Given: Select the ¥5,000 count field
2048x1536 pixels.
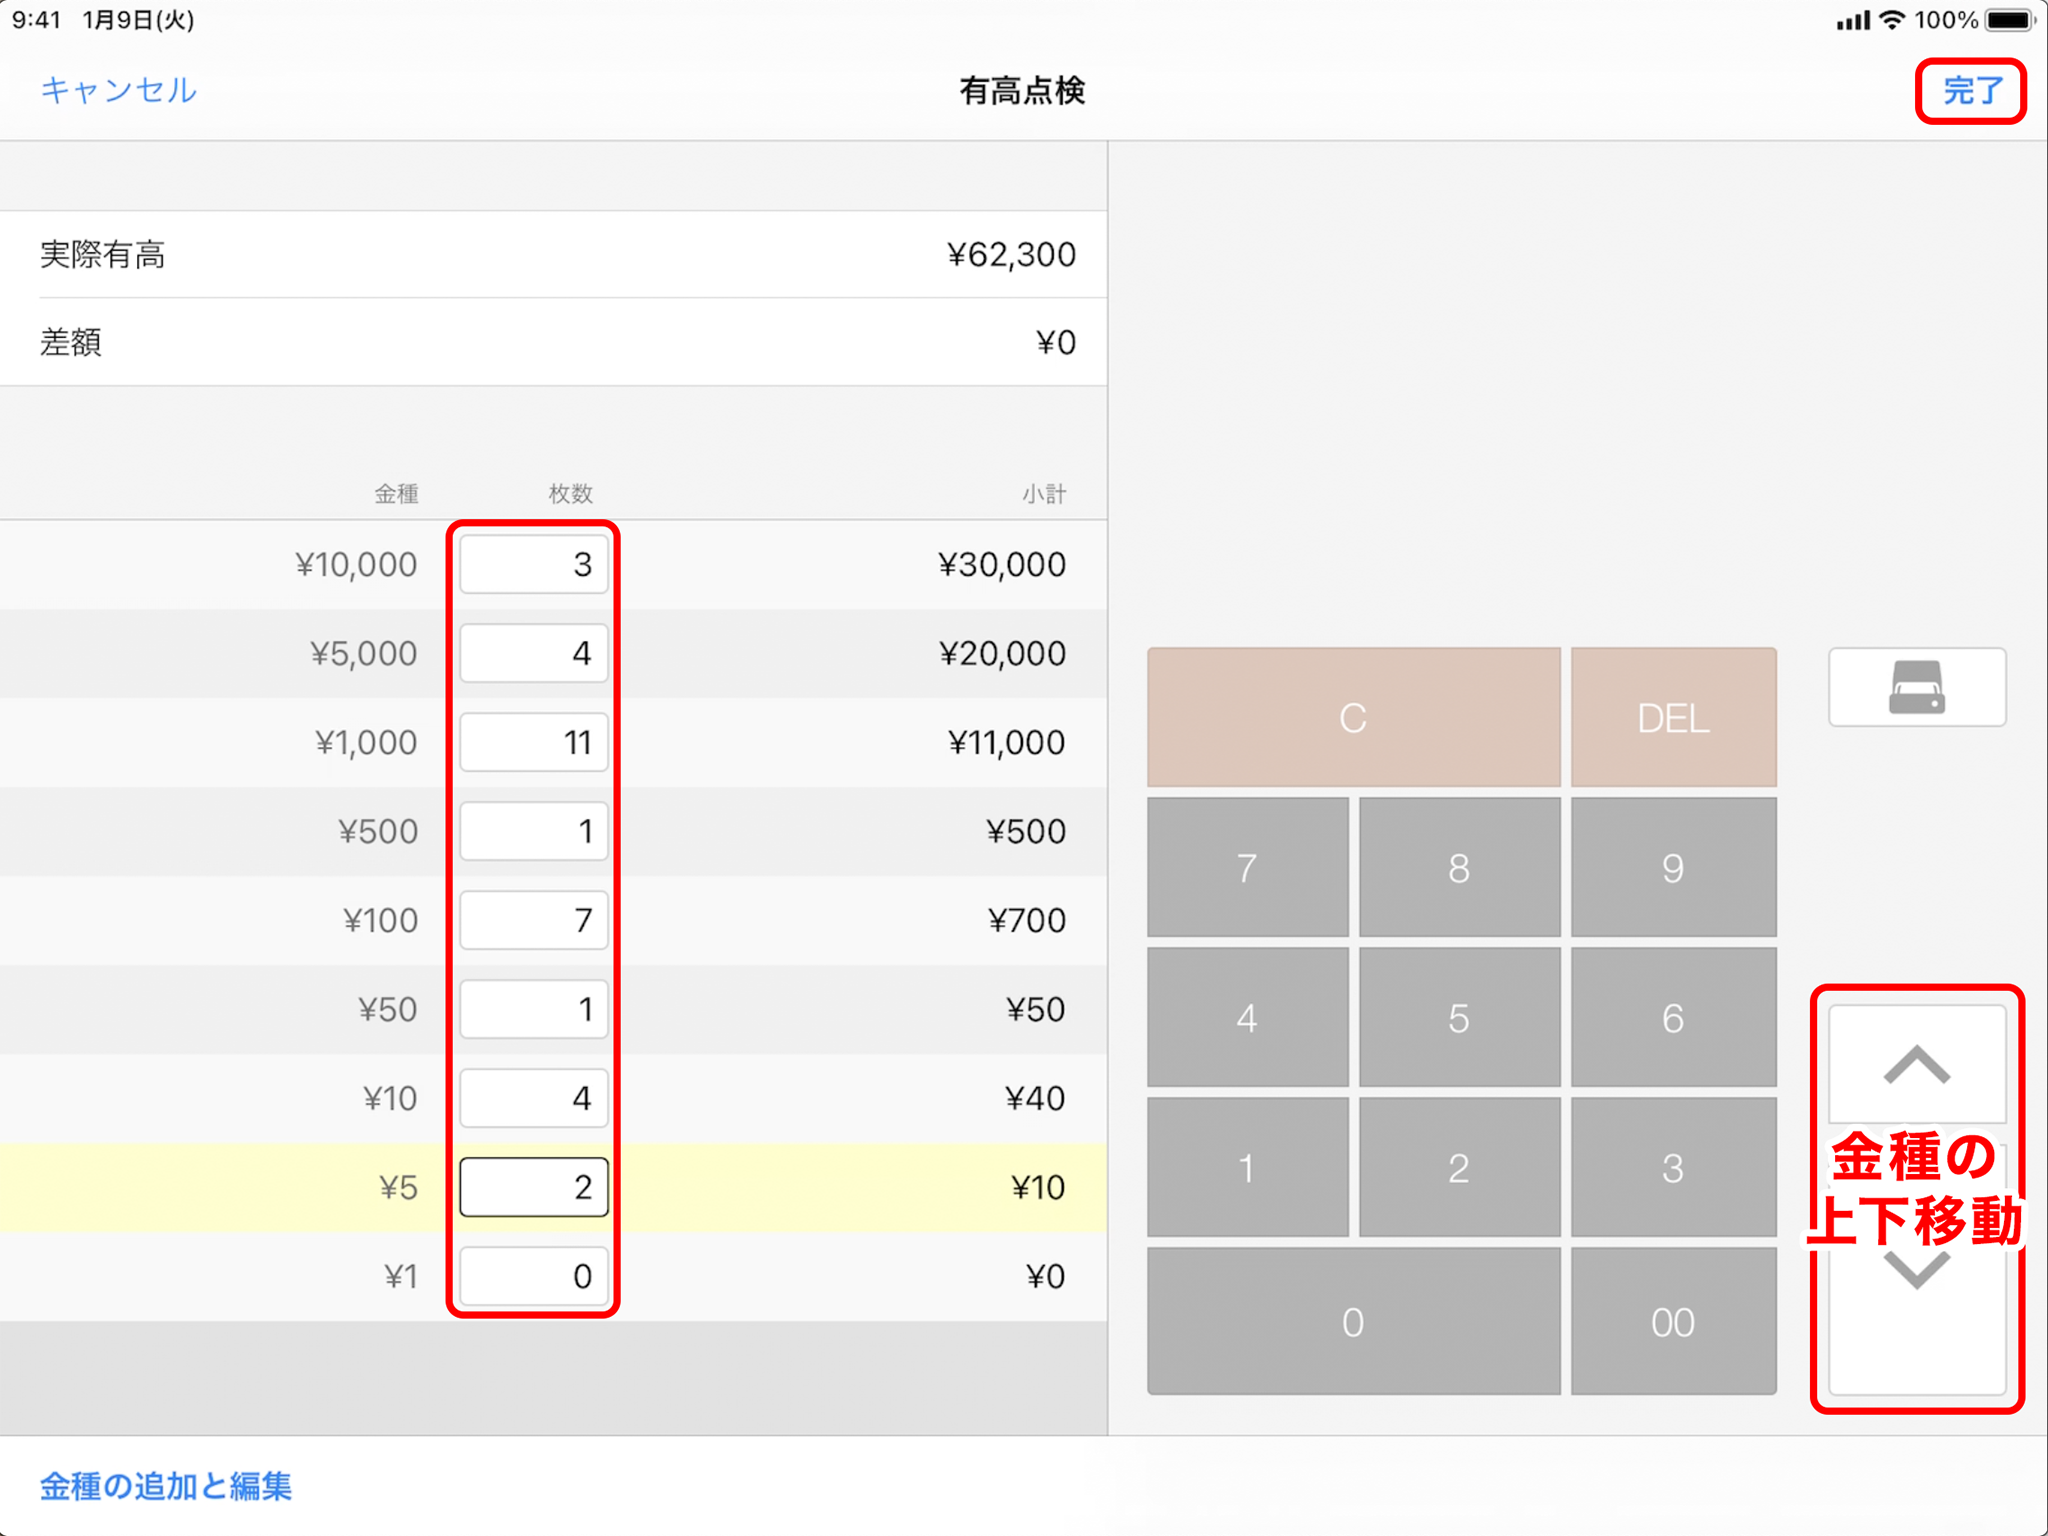Looking at the screenshot, I should [x=534, y=653].
